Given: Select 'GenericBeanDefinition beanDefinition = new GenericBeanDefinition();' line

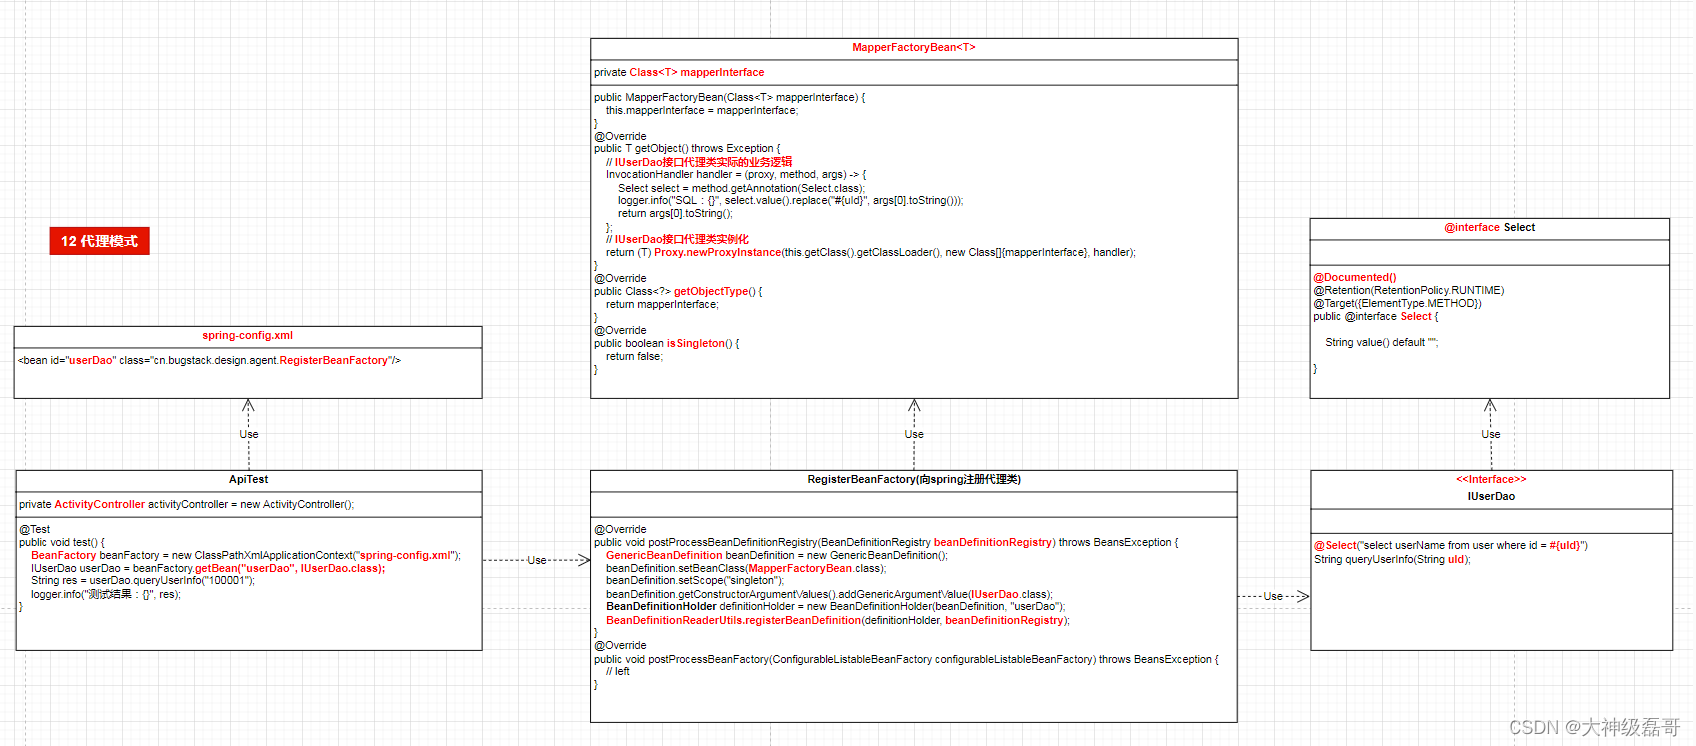Looking at the screenshot, I should [777, 556].
